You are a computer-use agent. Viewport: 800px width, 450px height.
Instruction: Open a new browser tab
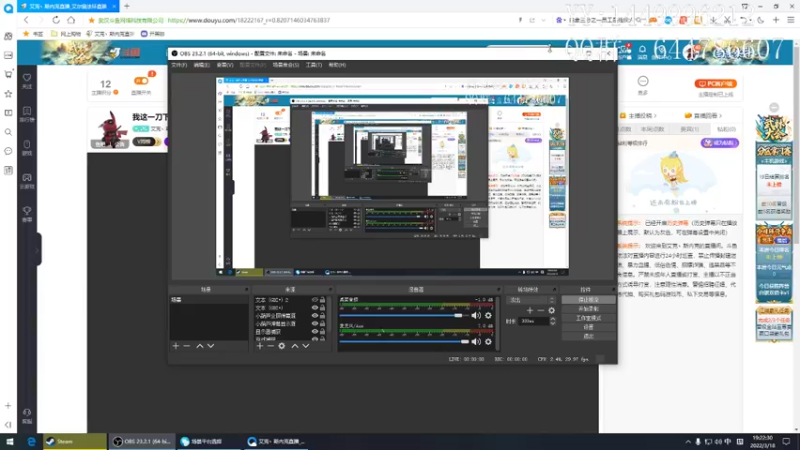pos(127,6)
